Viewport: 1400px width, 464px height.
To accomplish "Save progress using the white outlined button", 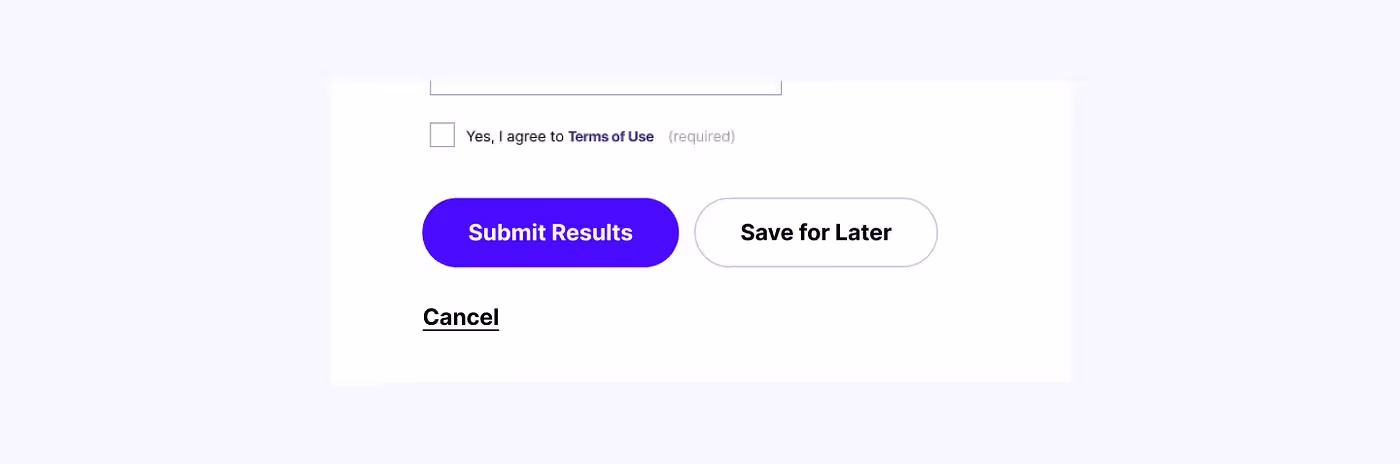I will (x=816, y=233).
